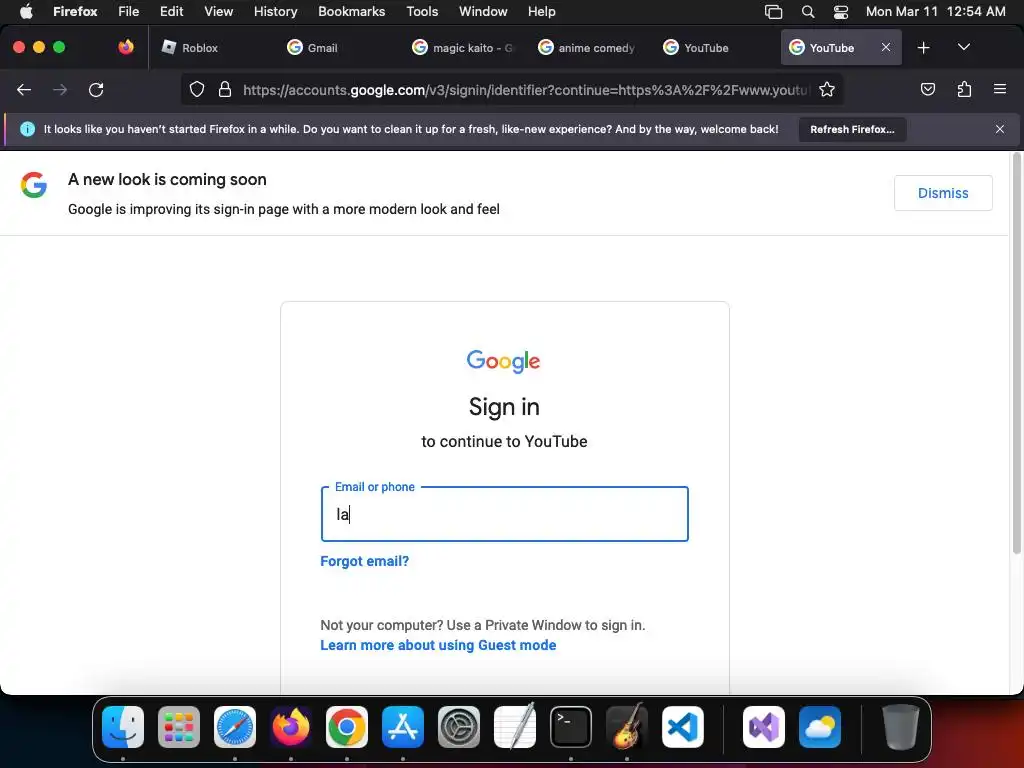Switch to the anime comedy tab
Image resolution: width=1024 pixels, height=768 pixels.
(x=587, y=48)
